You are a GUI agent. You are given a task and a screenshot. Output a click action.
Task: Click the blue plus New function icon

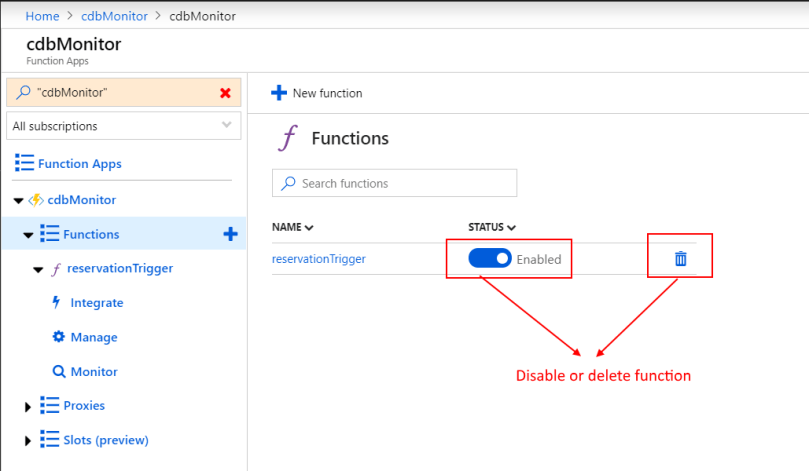pos(279,93)
